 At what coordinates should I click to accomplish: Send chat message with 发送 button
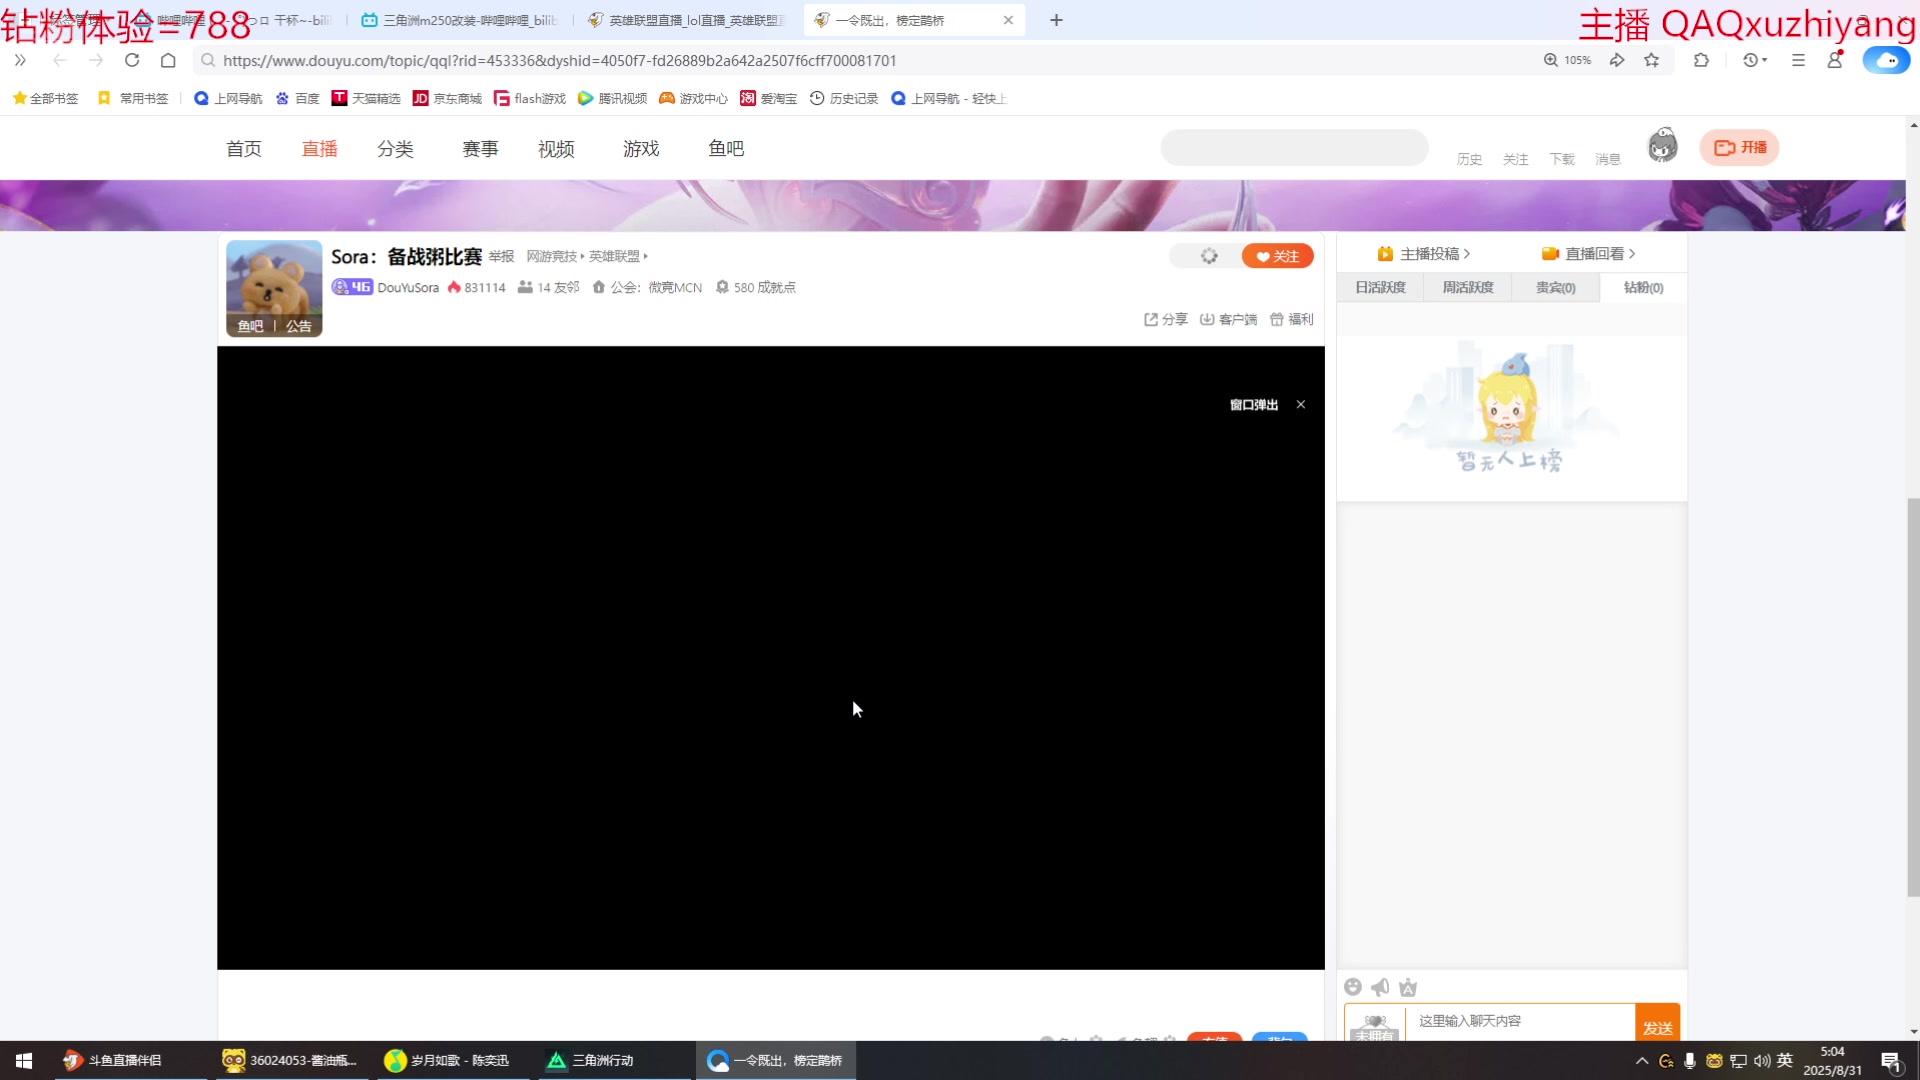(x=1657, y=1023)
